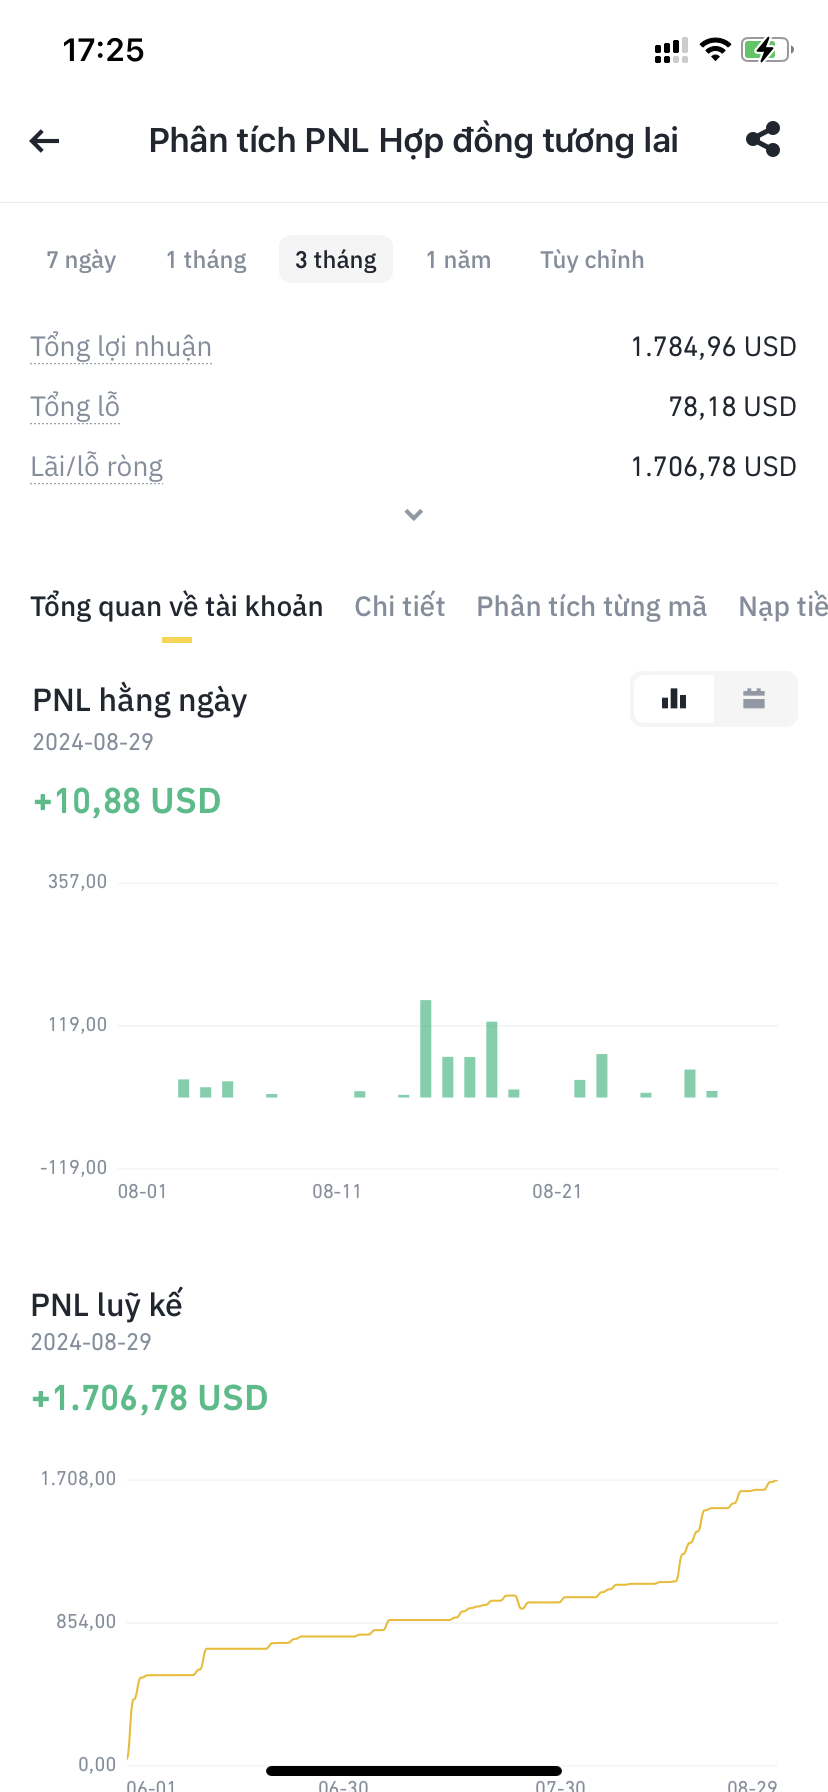
Task: Expand the profit summary chevron
Action: [413, 515]
